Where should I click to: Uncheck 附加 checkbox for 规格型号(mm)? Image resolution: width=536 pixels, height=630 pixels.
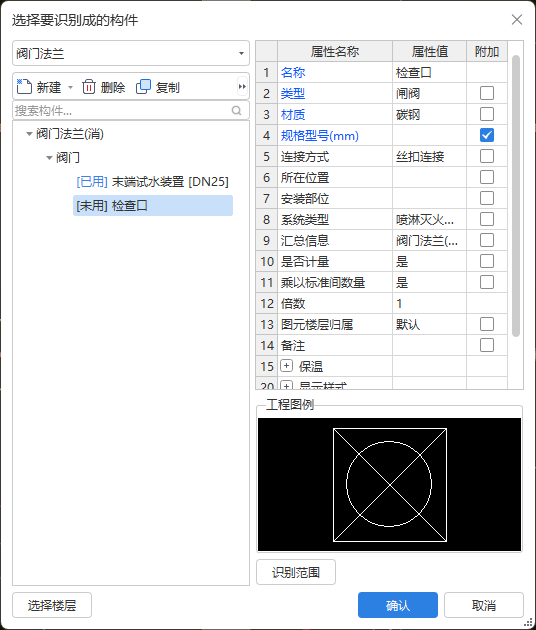click(x=487, y=135)
